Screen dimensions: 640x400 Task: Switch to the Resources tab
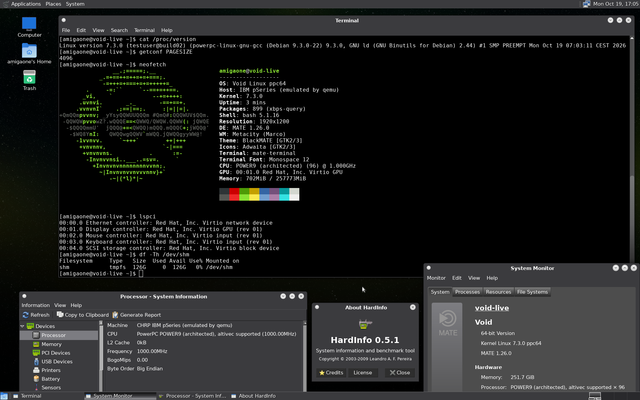click(498, 292)
